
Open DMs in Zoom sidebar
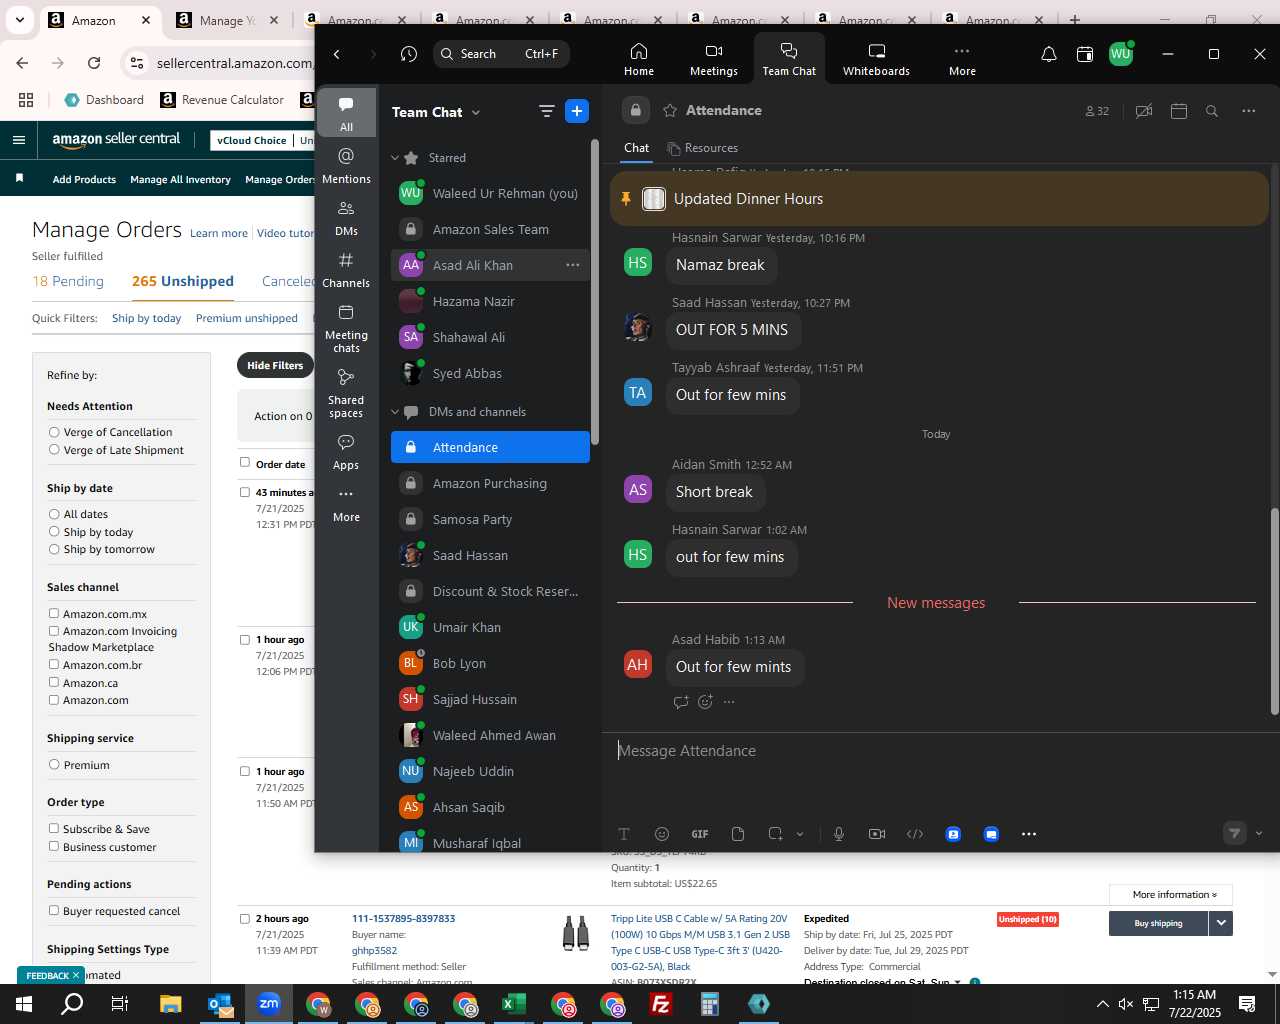coord(346,217)
